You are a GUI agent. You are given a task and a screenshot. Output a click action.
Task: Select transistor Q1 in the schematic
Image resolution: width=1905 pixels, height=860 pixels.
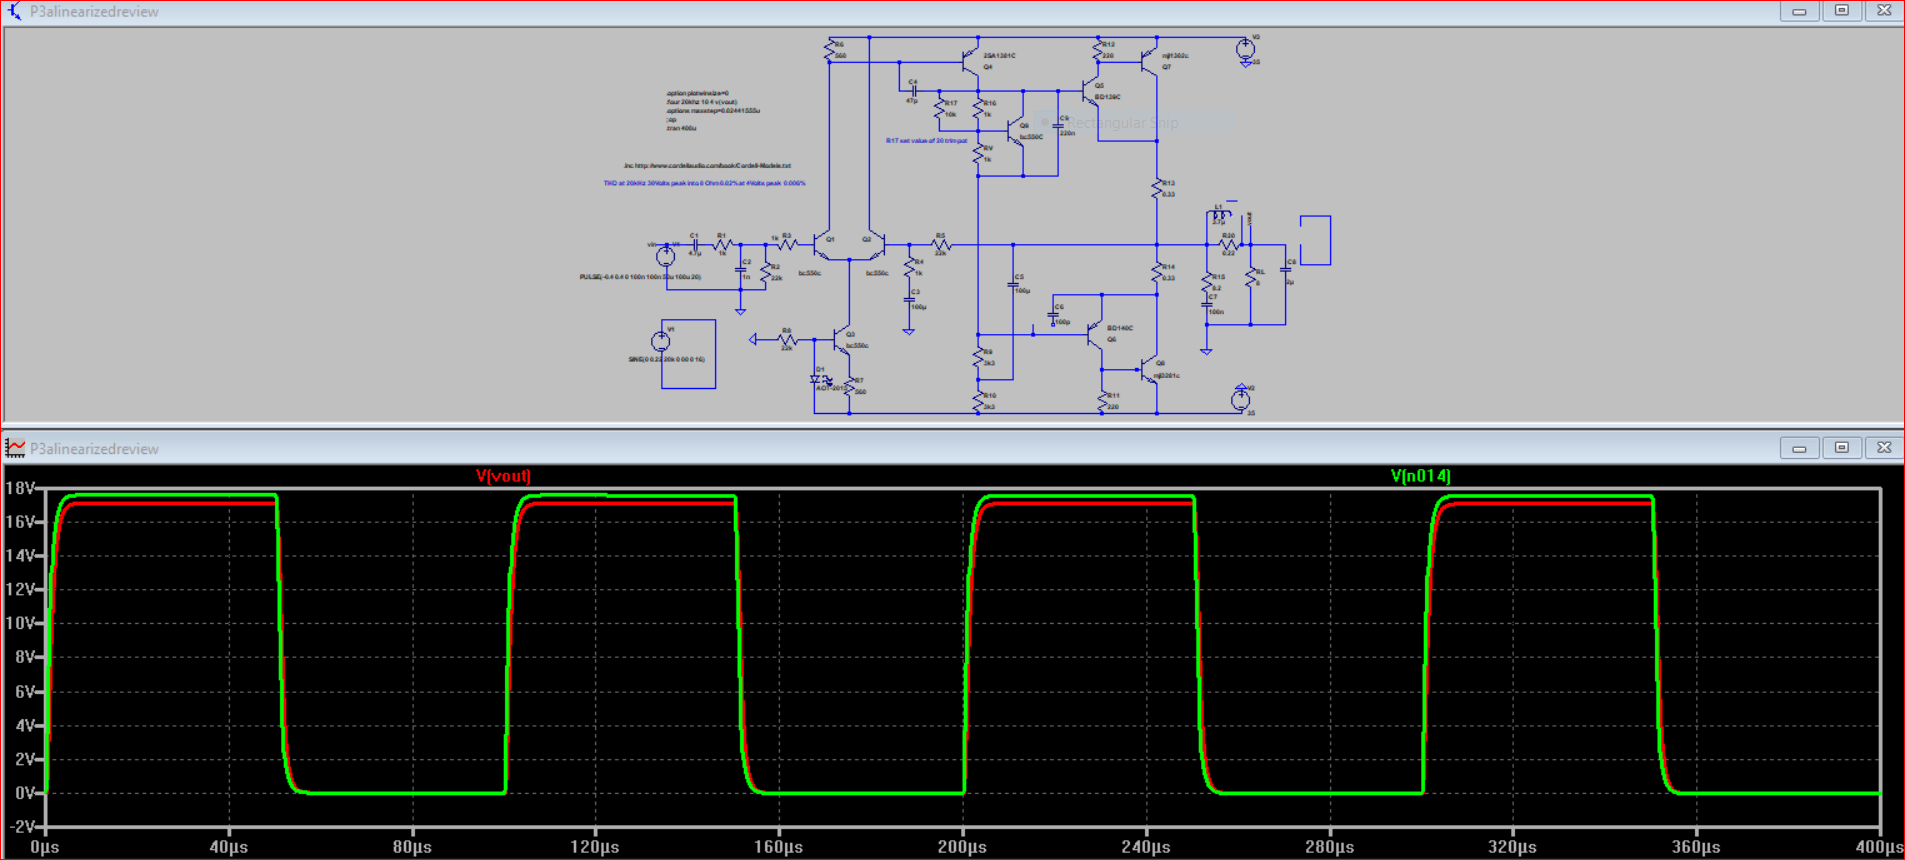[x=822, y=244]
